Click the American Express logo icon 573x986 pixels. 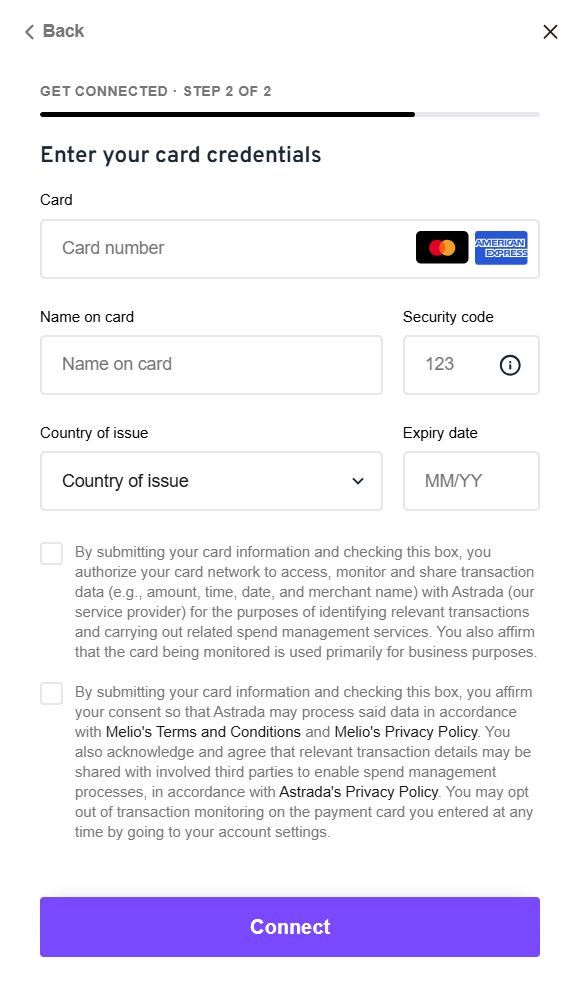501,248
